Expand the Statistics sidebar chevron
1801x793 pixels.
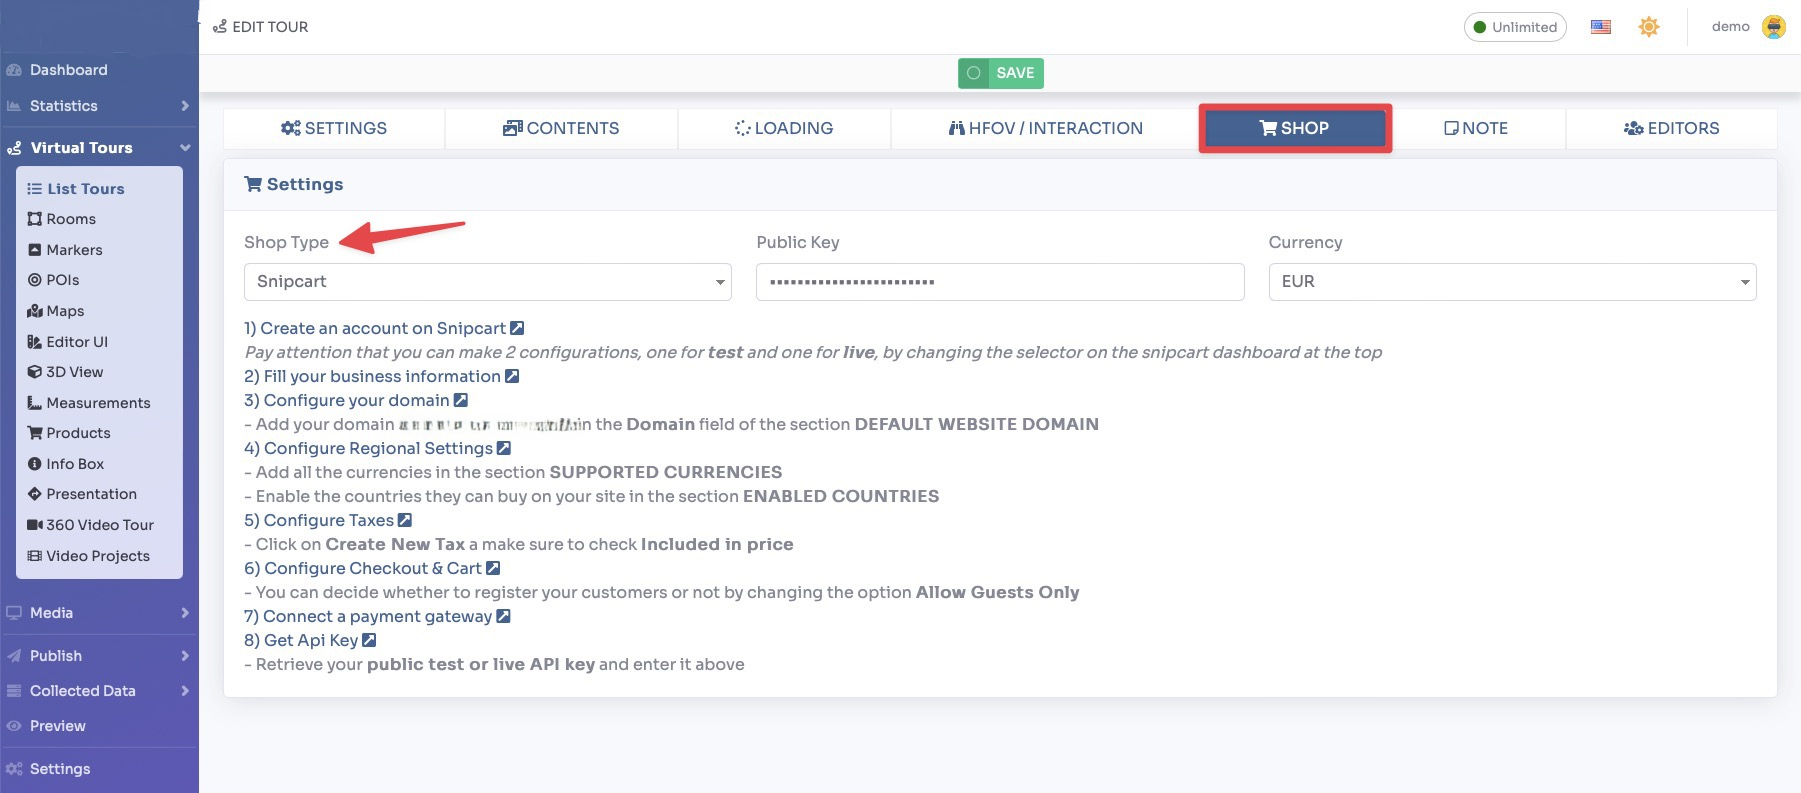[185, 106]
